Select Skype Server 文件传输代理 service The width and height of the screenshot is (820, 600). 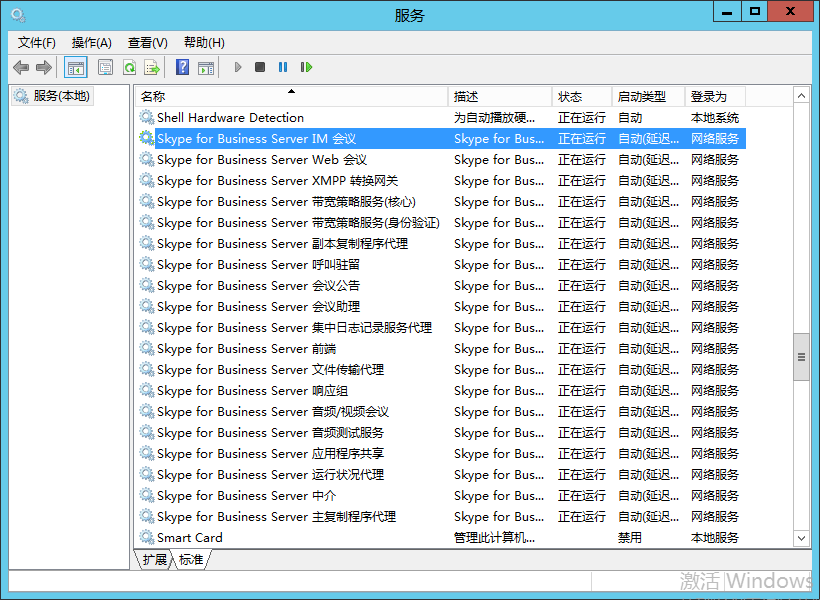pos(441,369)
